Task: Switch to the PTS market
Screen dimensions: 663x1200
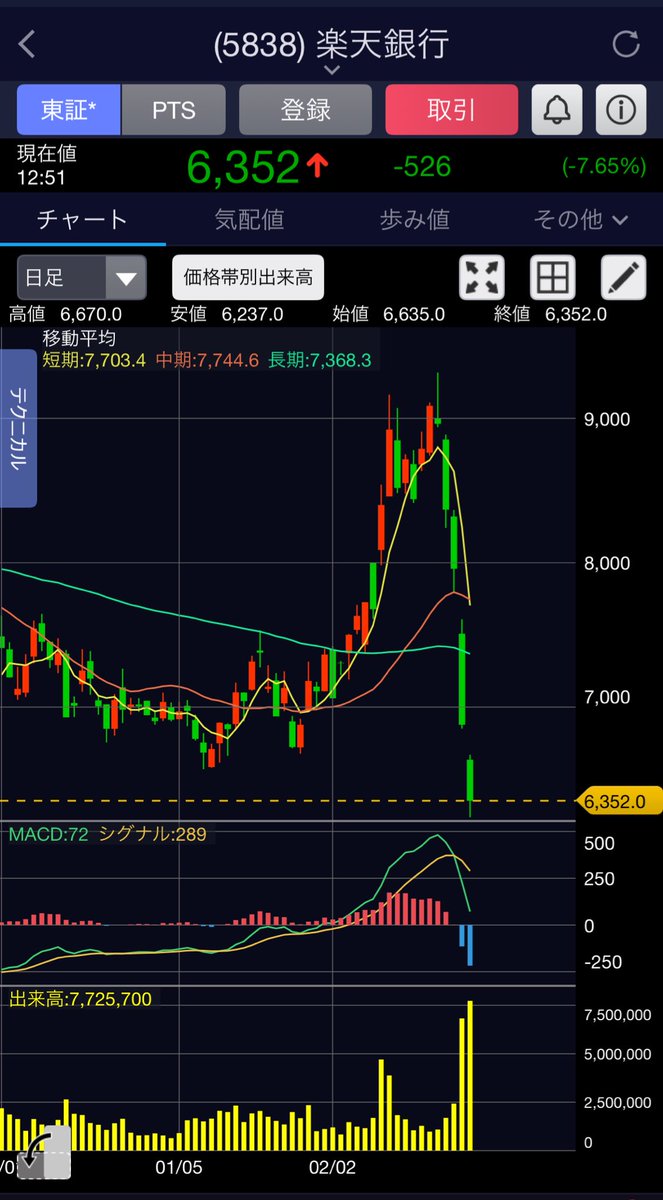Action: tap(174, 110)
